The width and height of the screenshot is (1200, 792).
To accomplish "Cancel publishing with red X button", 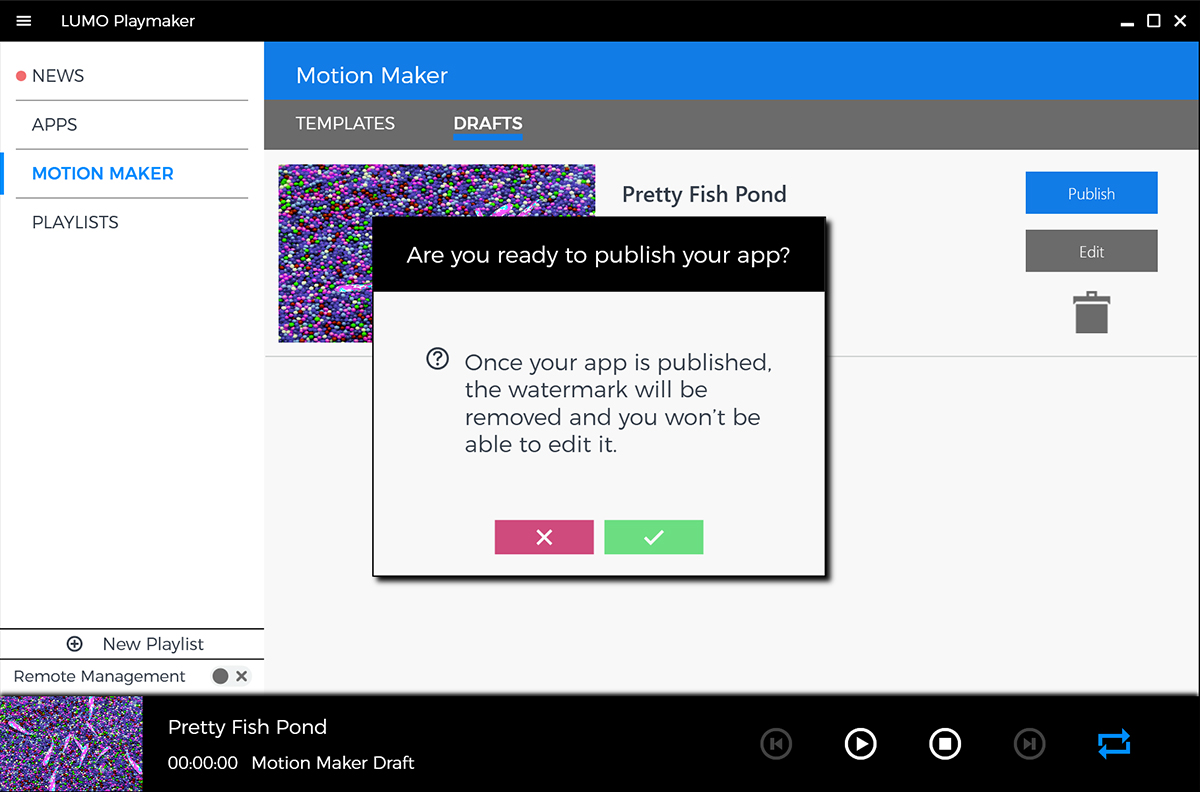I will [544, 537].
